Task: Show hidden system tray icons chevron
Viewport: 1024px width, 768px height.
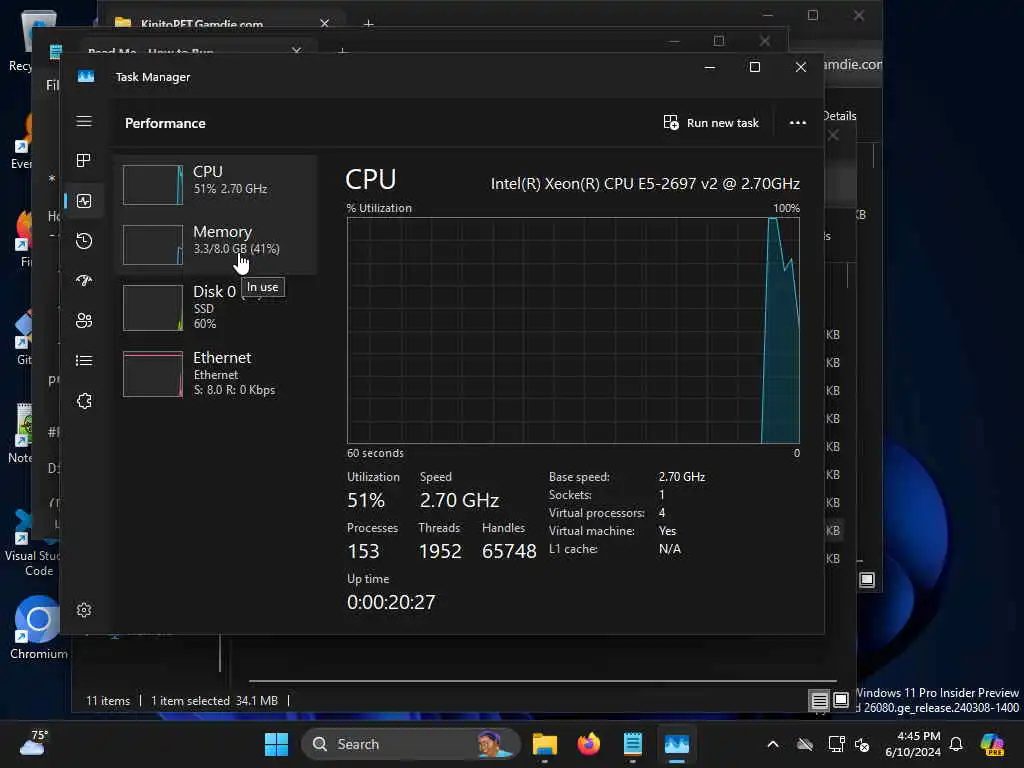Action: 773,744
